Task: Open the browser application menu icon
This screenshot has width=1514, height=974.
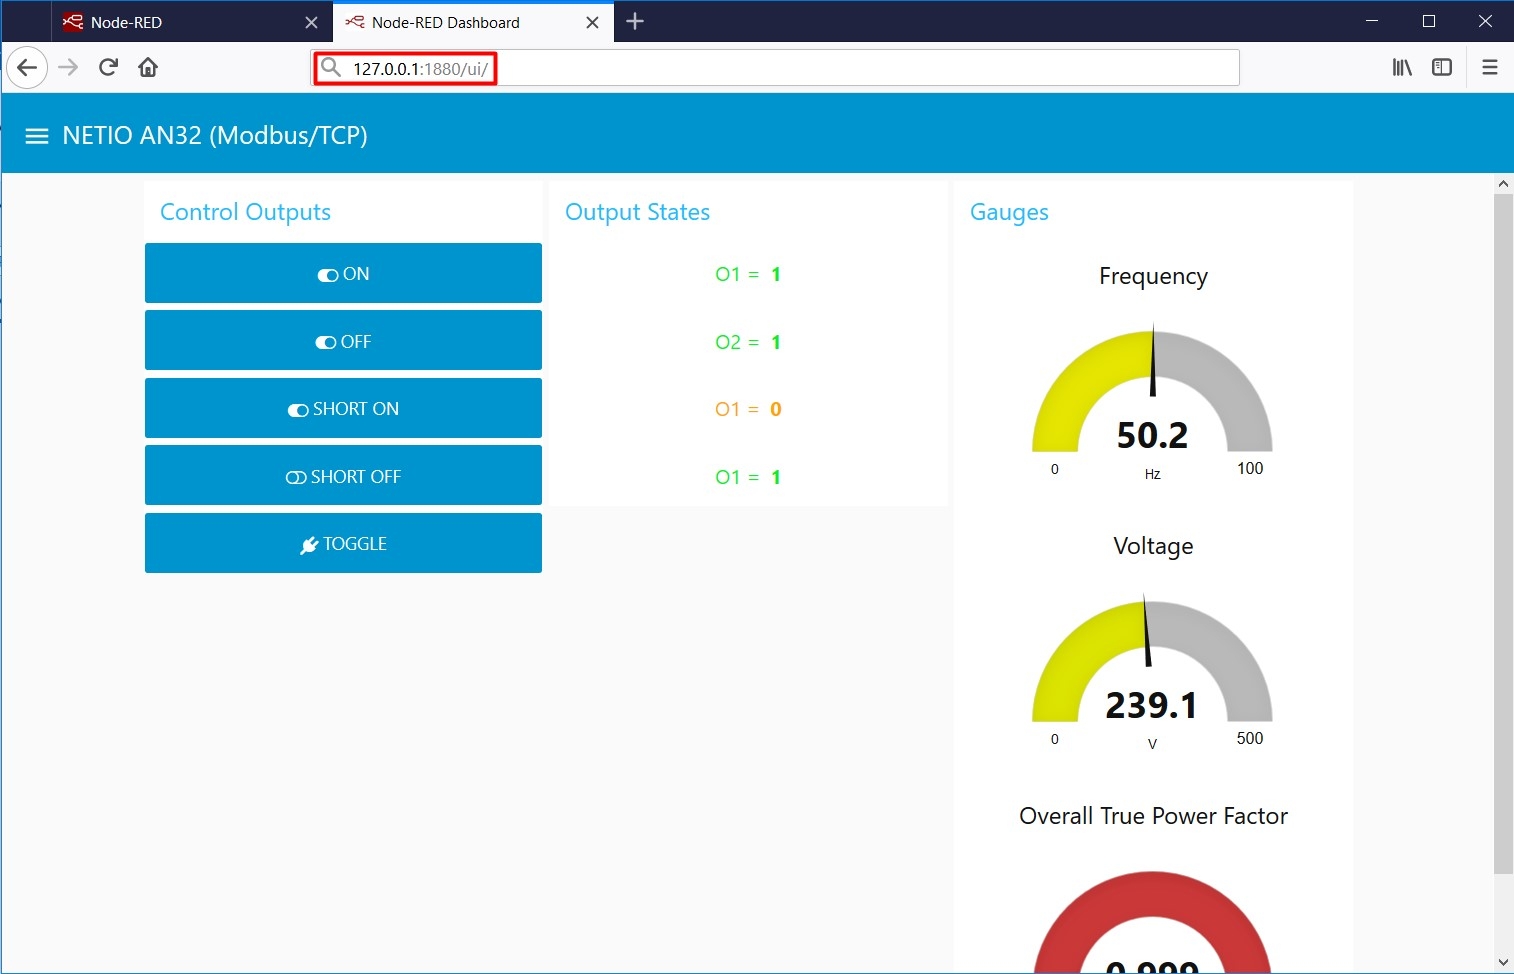Action: (x=1490, y=67)
